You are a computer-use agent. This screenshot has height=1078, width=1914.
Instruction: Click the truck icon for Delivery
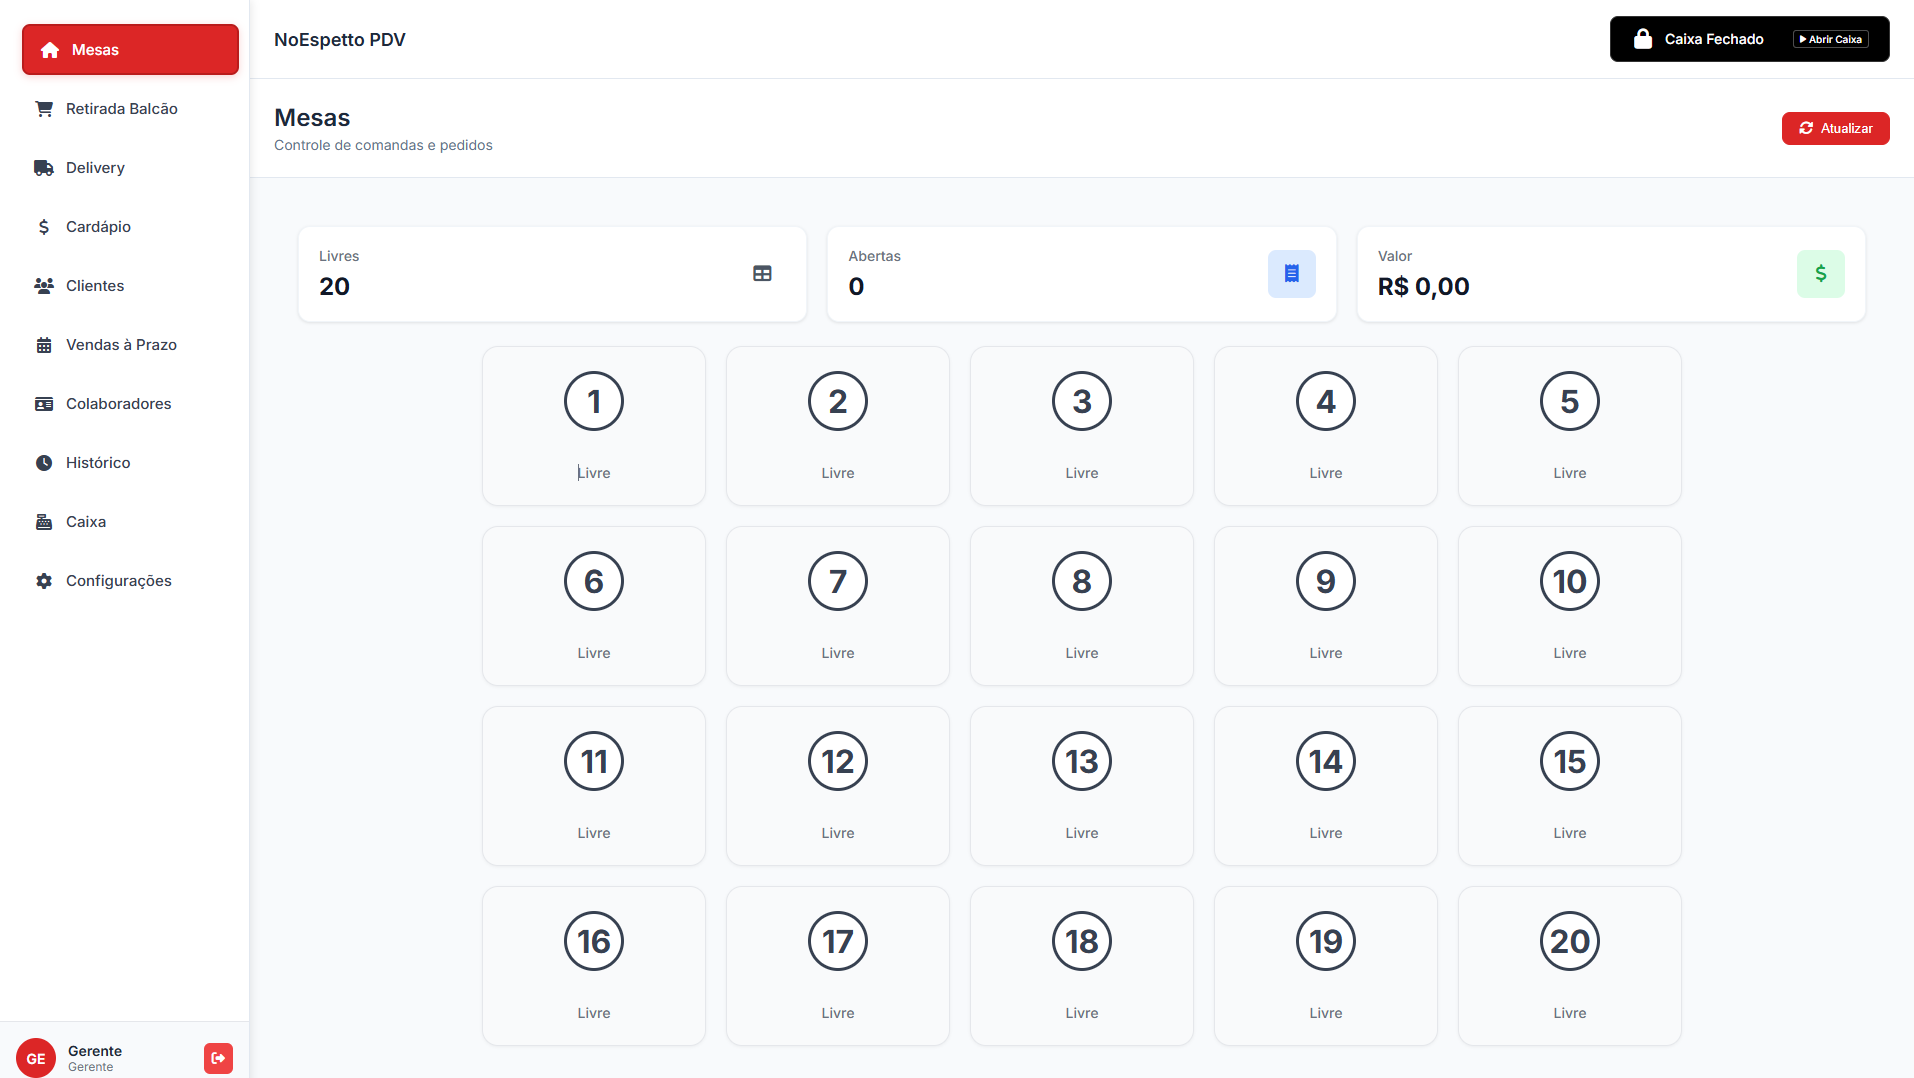(44, 168)
